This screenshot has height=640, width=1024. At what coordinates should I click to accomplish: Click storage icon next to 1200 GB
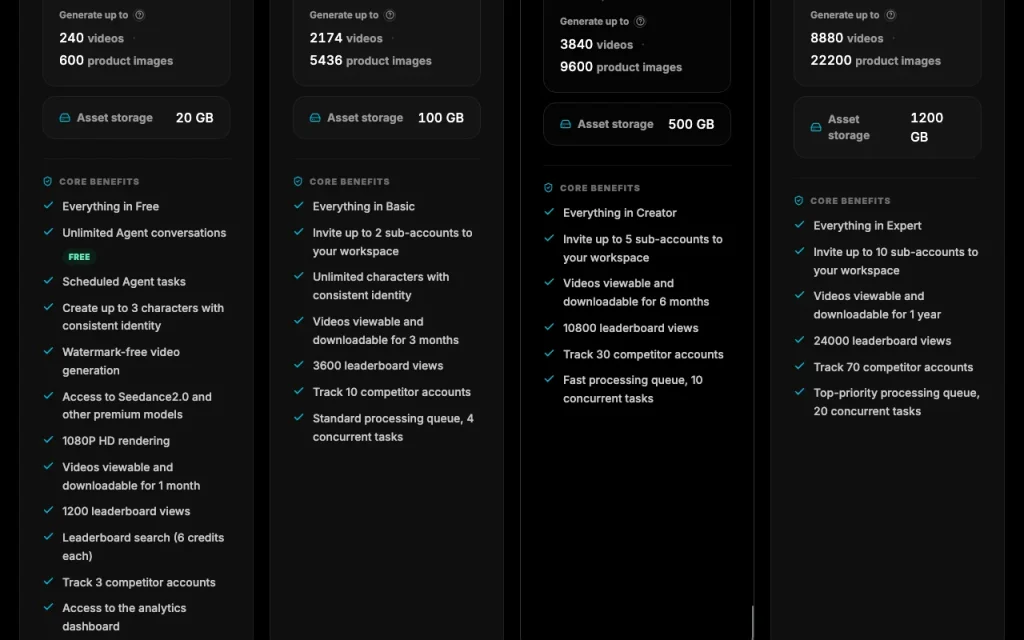pos(816,127)
